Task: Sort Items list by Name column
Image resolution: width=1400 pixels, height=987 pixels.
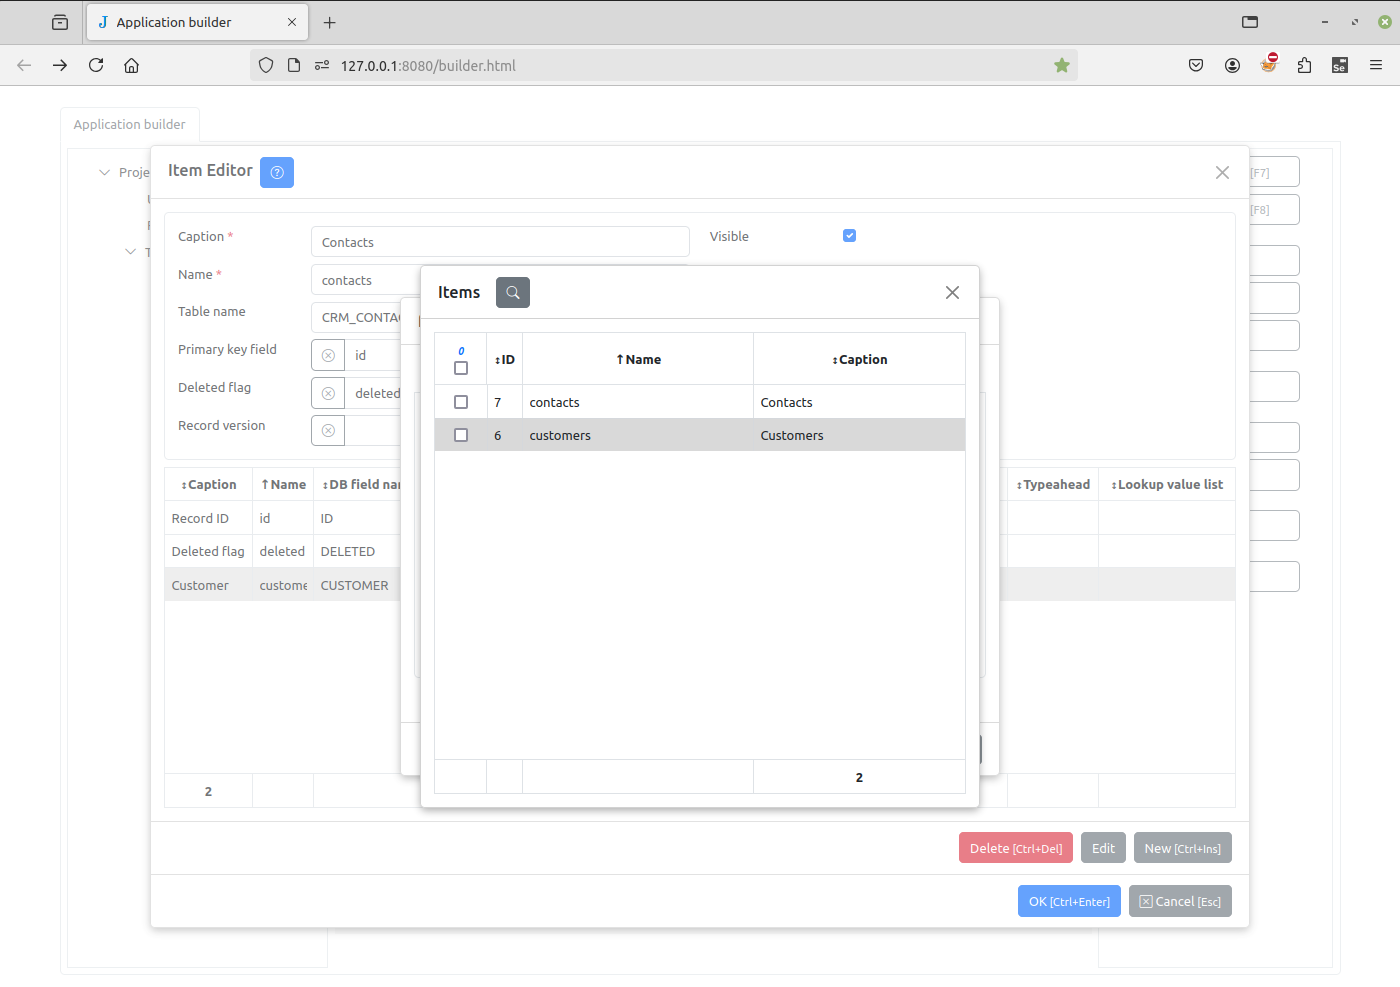Action: pyautogui.click(x=638, y=360)
